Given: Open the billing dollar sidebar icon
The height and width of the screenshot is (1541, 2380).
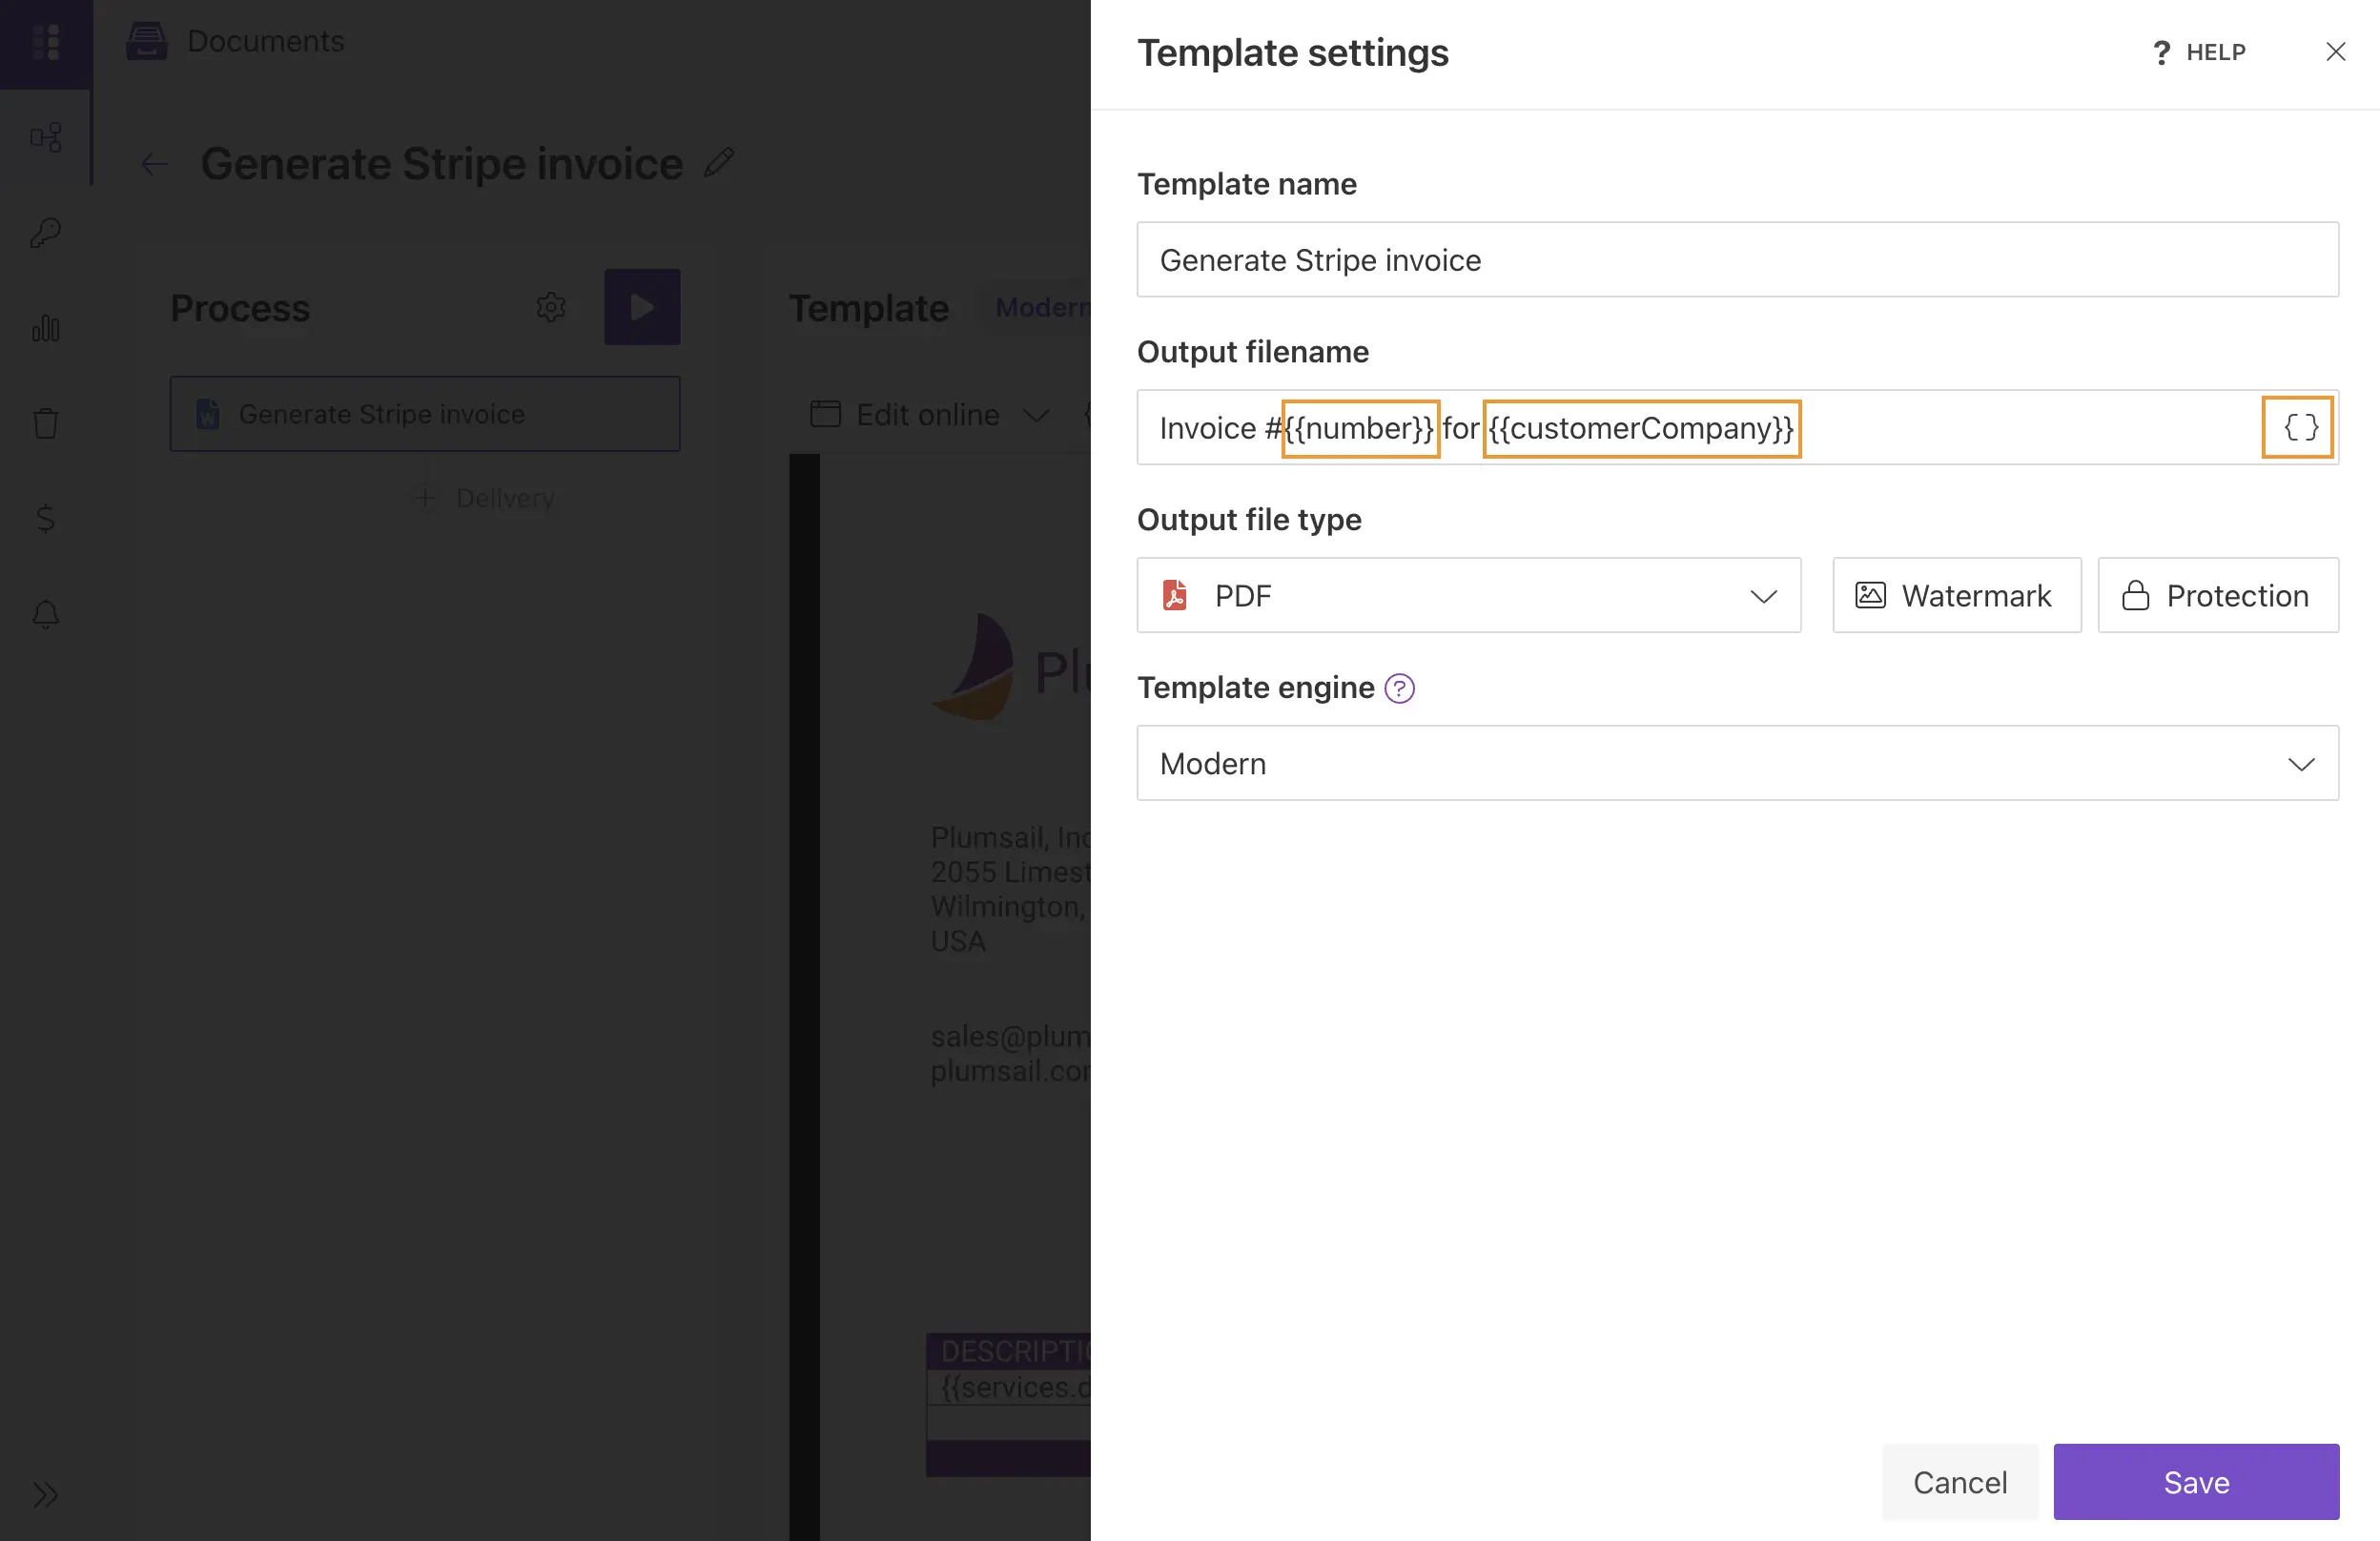Looking at the screenshot, I should click(46, 518).
